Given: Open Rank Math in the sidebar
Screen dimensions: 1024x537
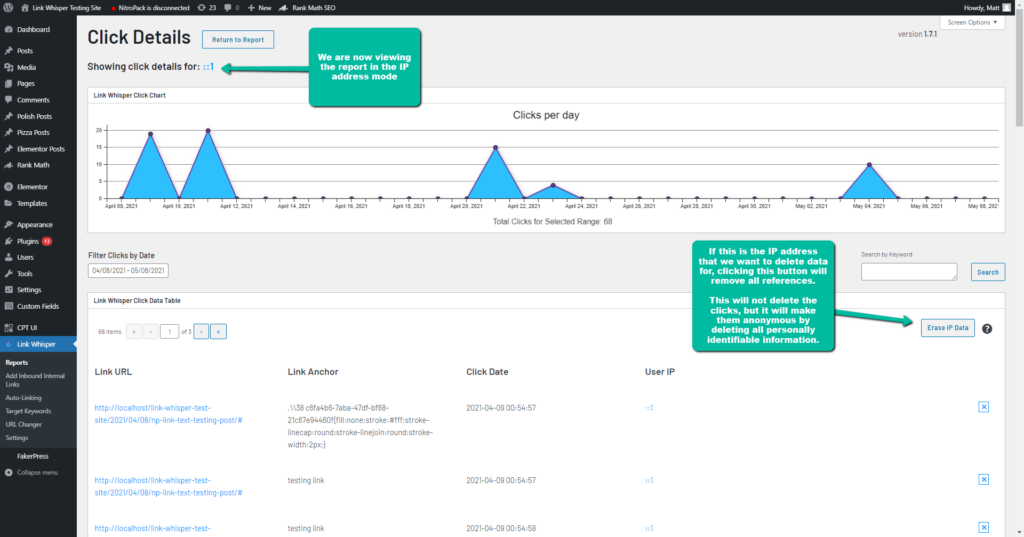Looking at the screenshot, I should click(33, 165).
